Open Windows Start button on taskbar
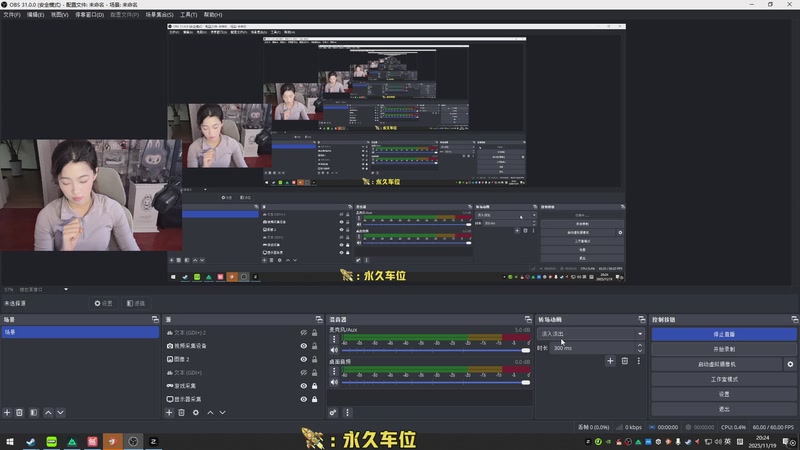800x450 pixels. click(10, 441)
